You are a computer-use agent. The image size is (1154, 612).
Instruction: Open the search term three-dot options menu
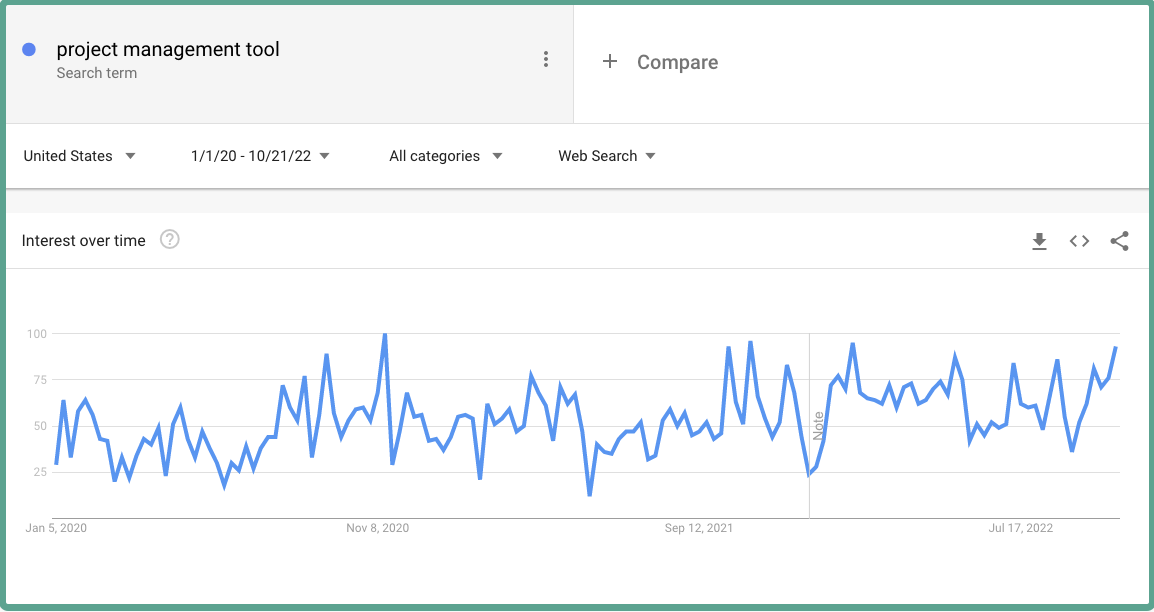(545, 60)
